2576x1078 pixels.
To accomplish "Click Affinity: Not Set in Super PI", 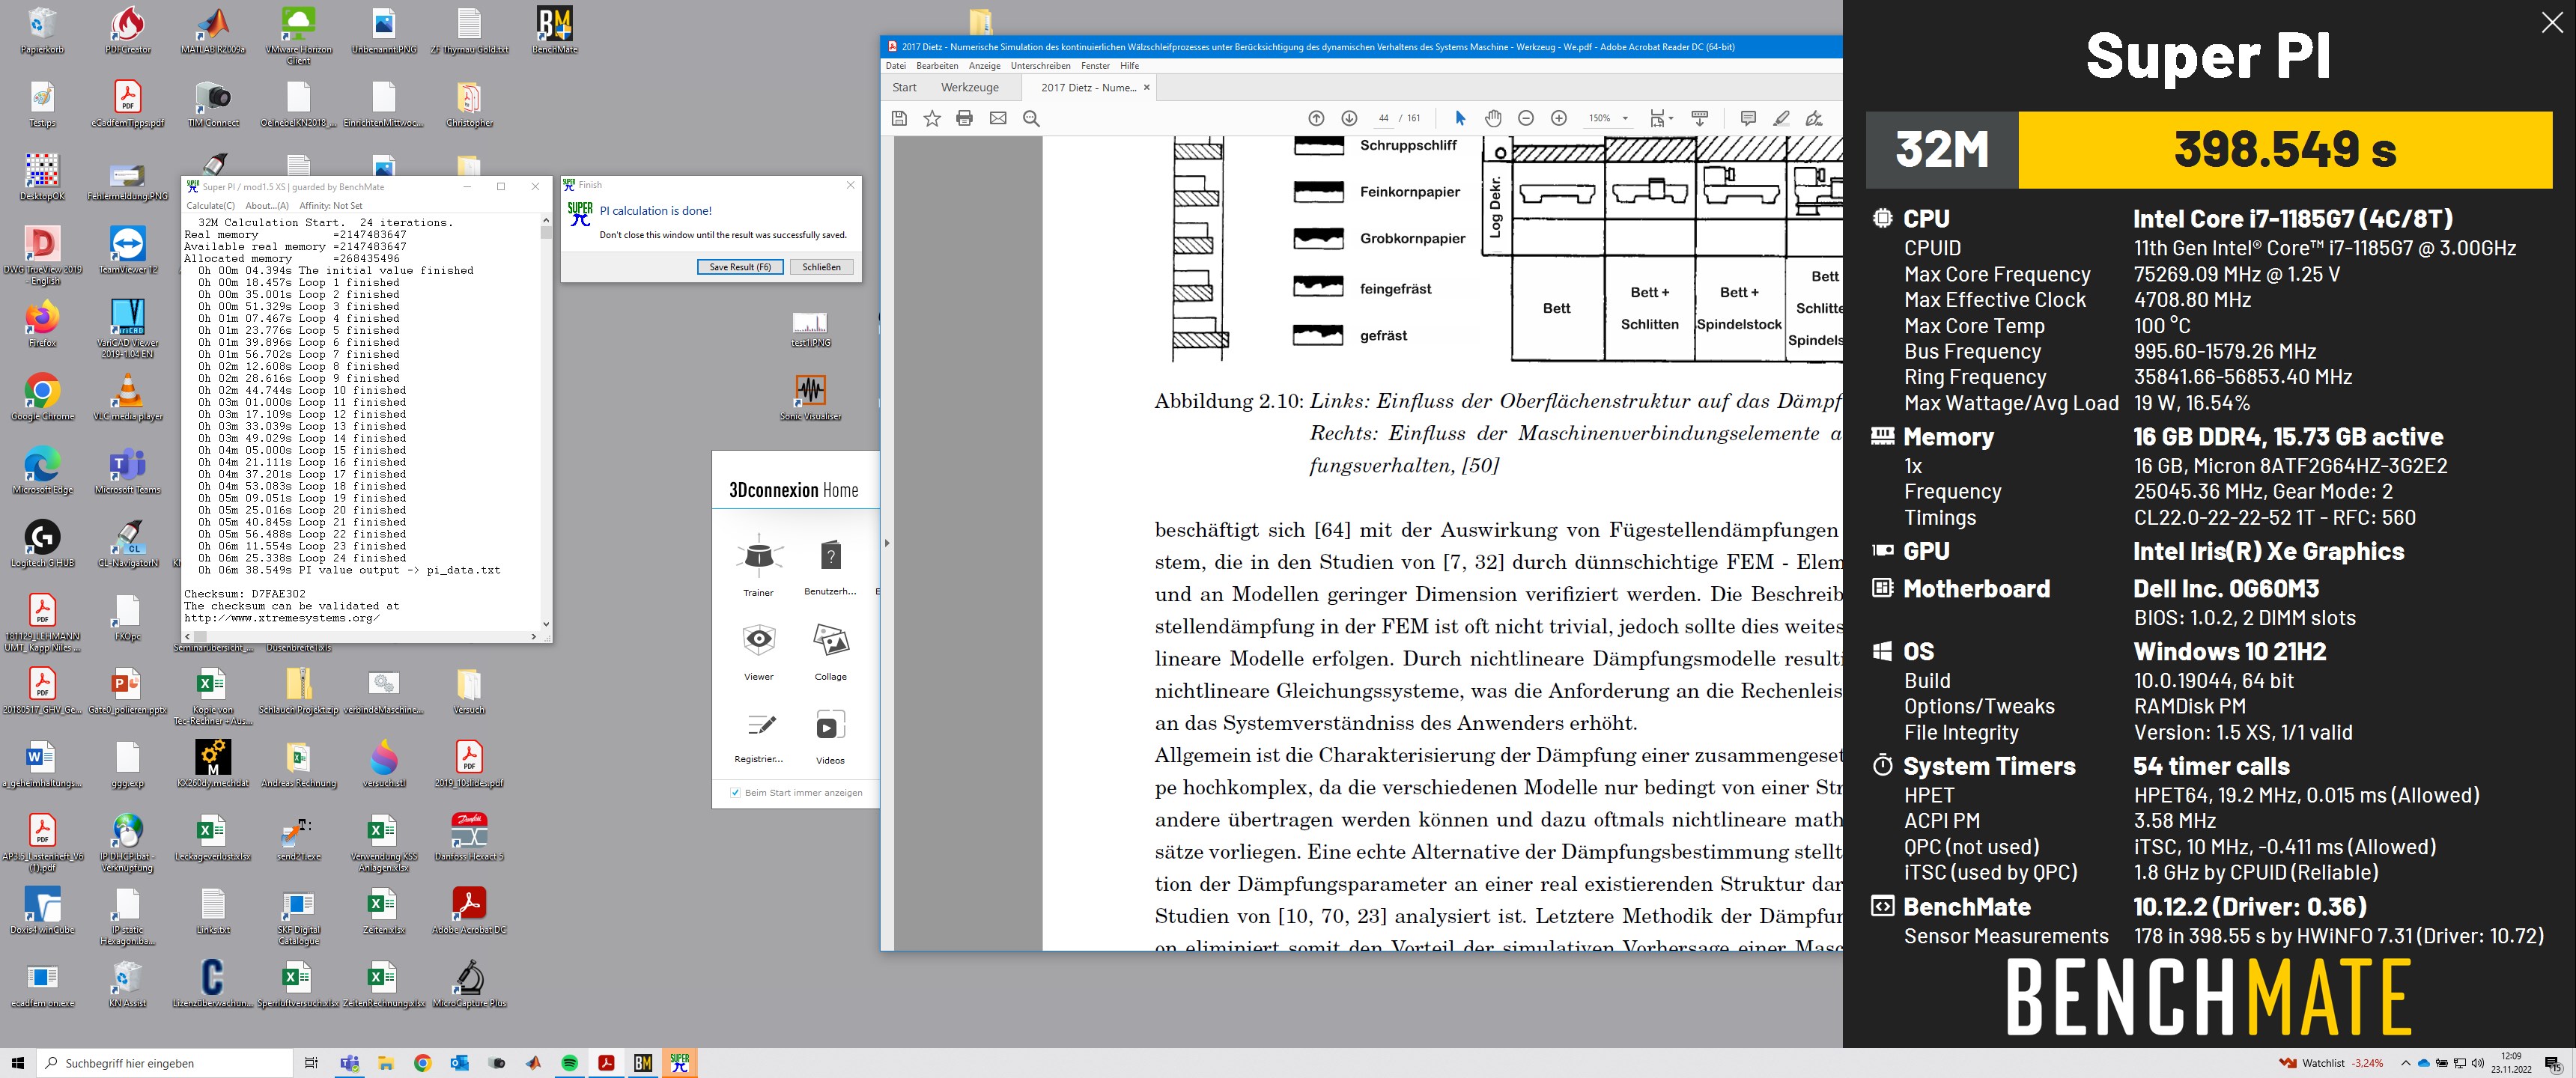I will 331,206.
